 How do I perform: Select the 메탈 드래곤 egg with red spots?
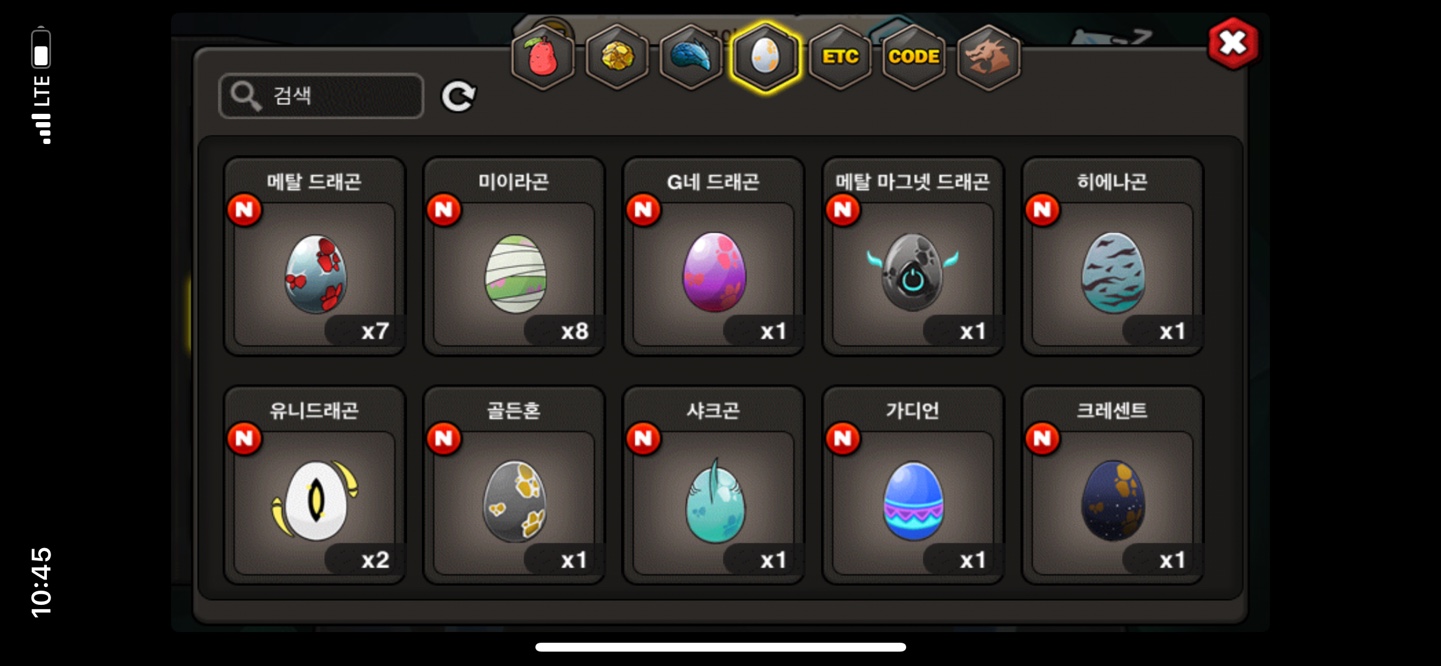tap(315, 257)
